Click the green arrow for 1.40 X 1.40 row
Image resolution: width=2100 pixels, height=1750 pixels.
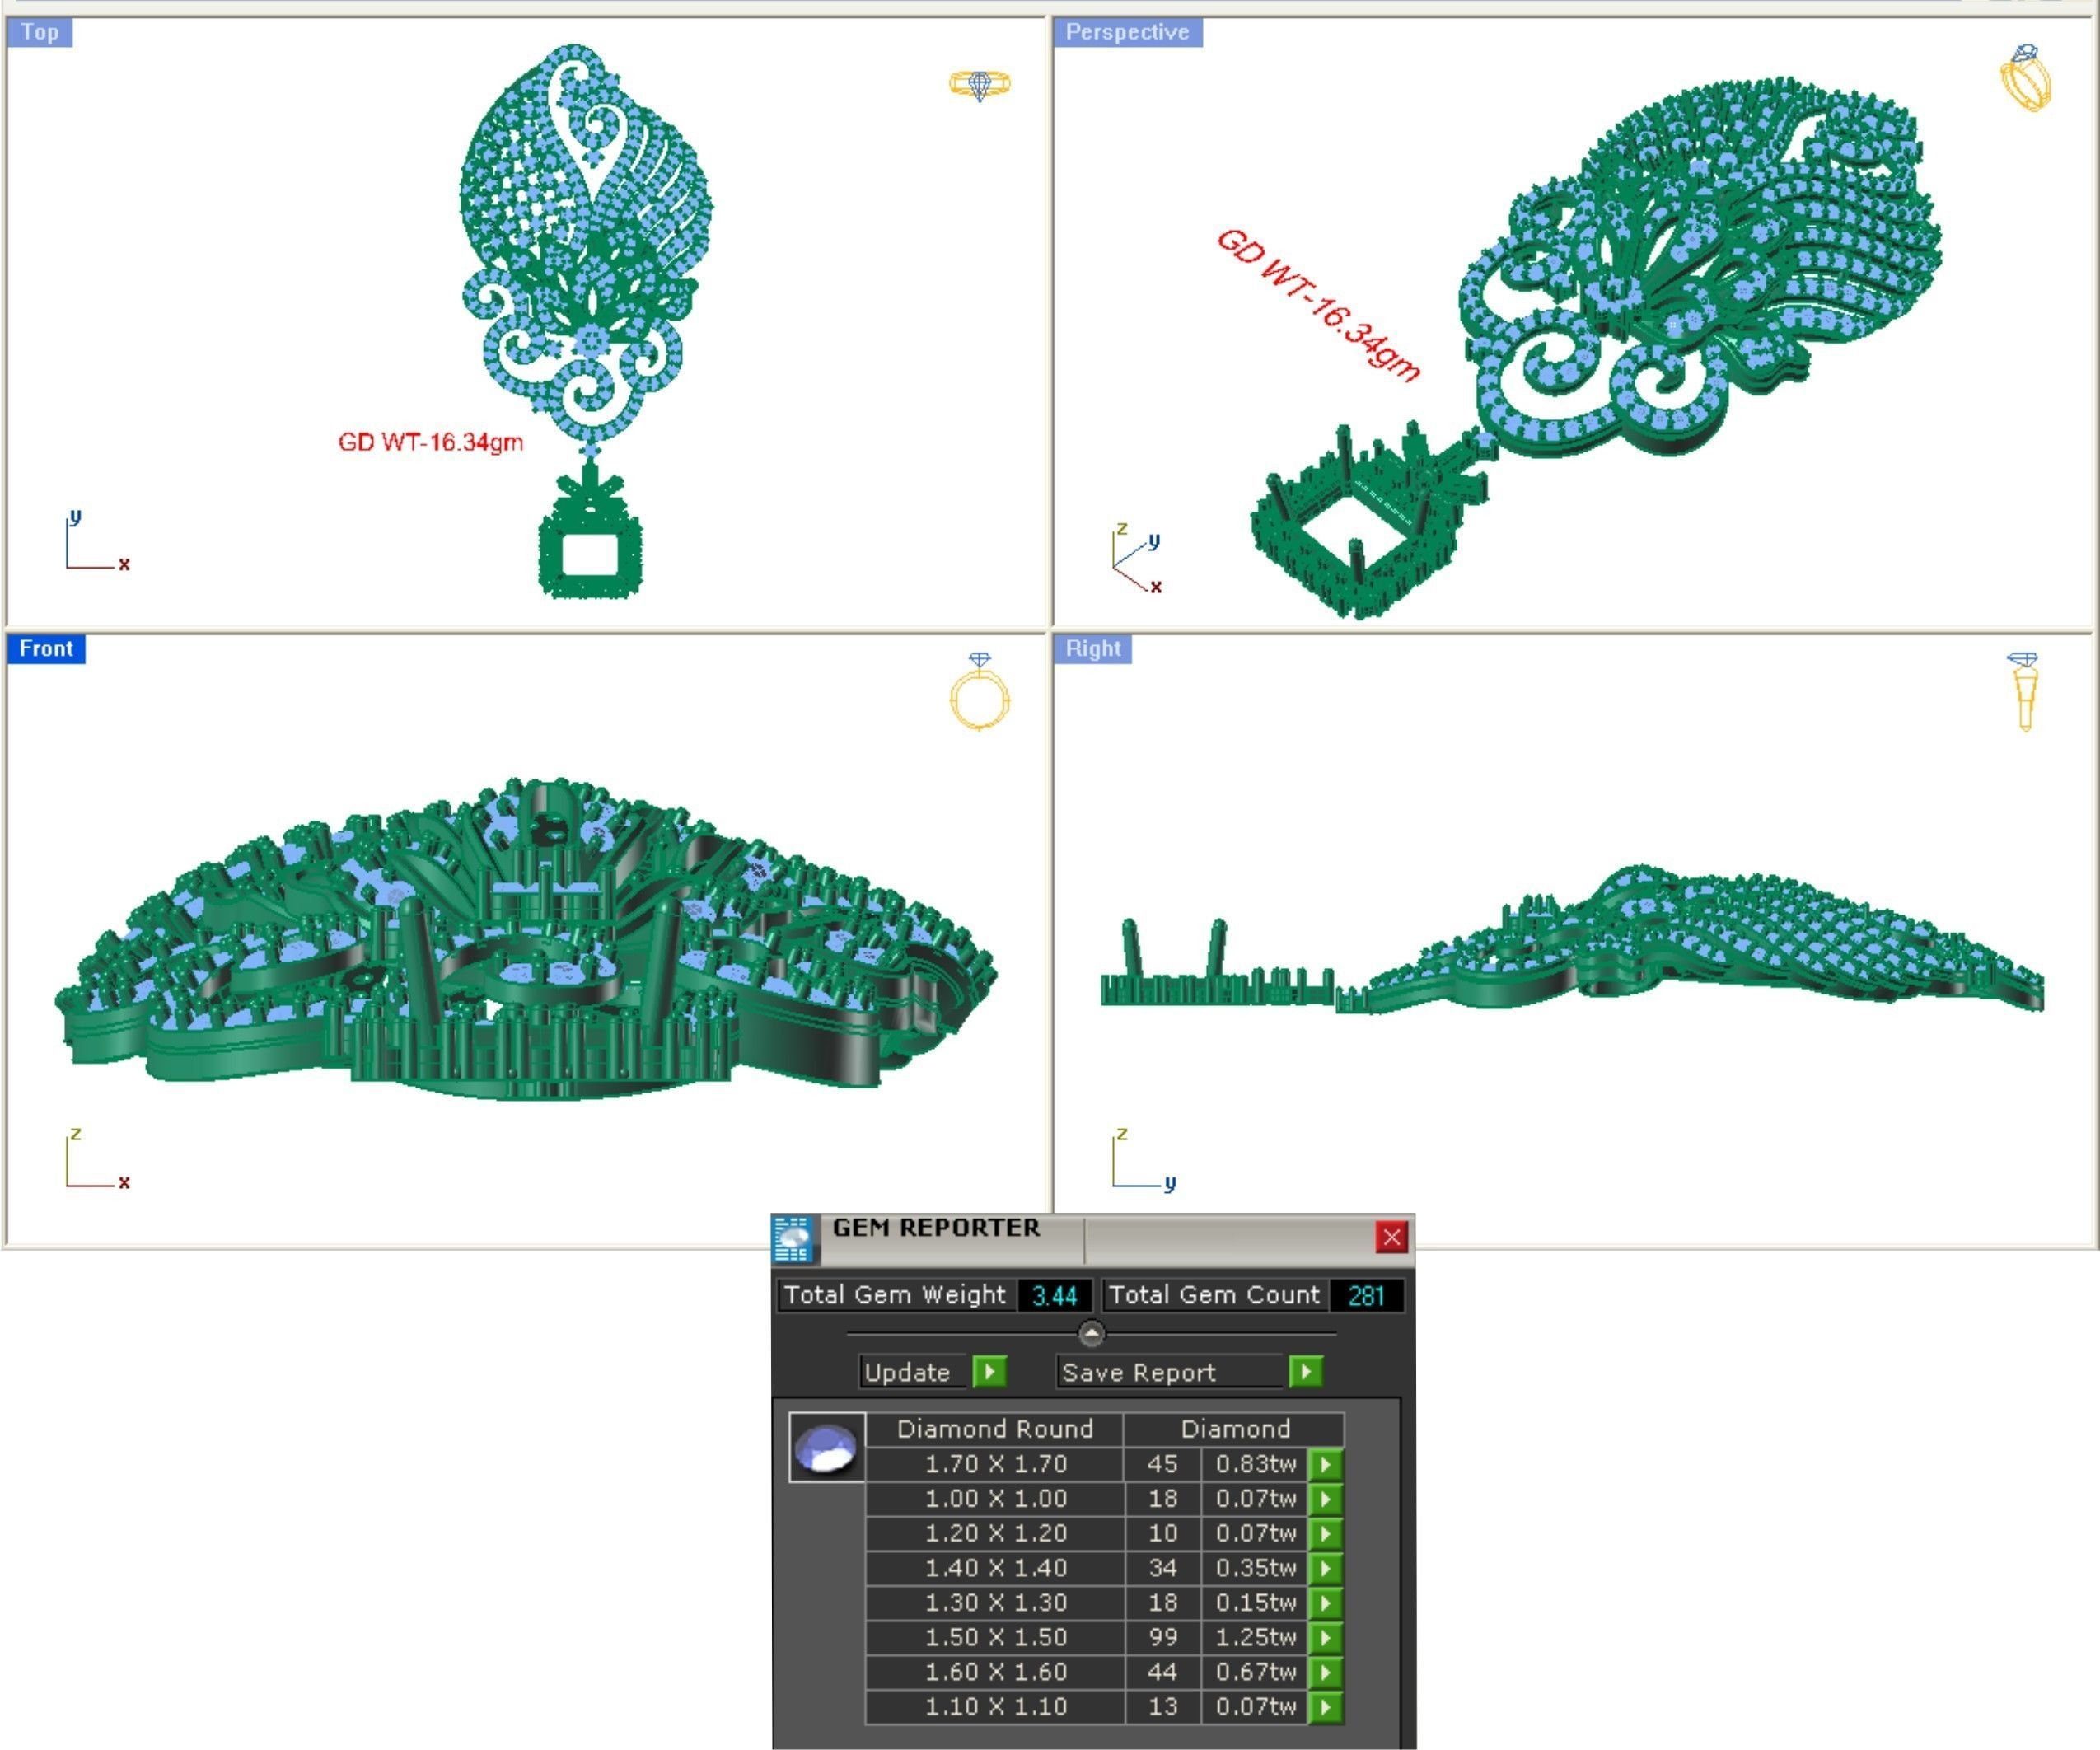1325,1568
